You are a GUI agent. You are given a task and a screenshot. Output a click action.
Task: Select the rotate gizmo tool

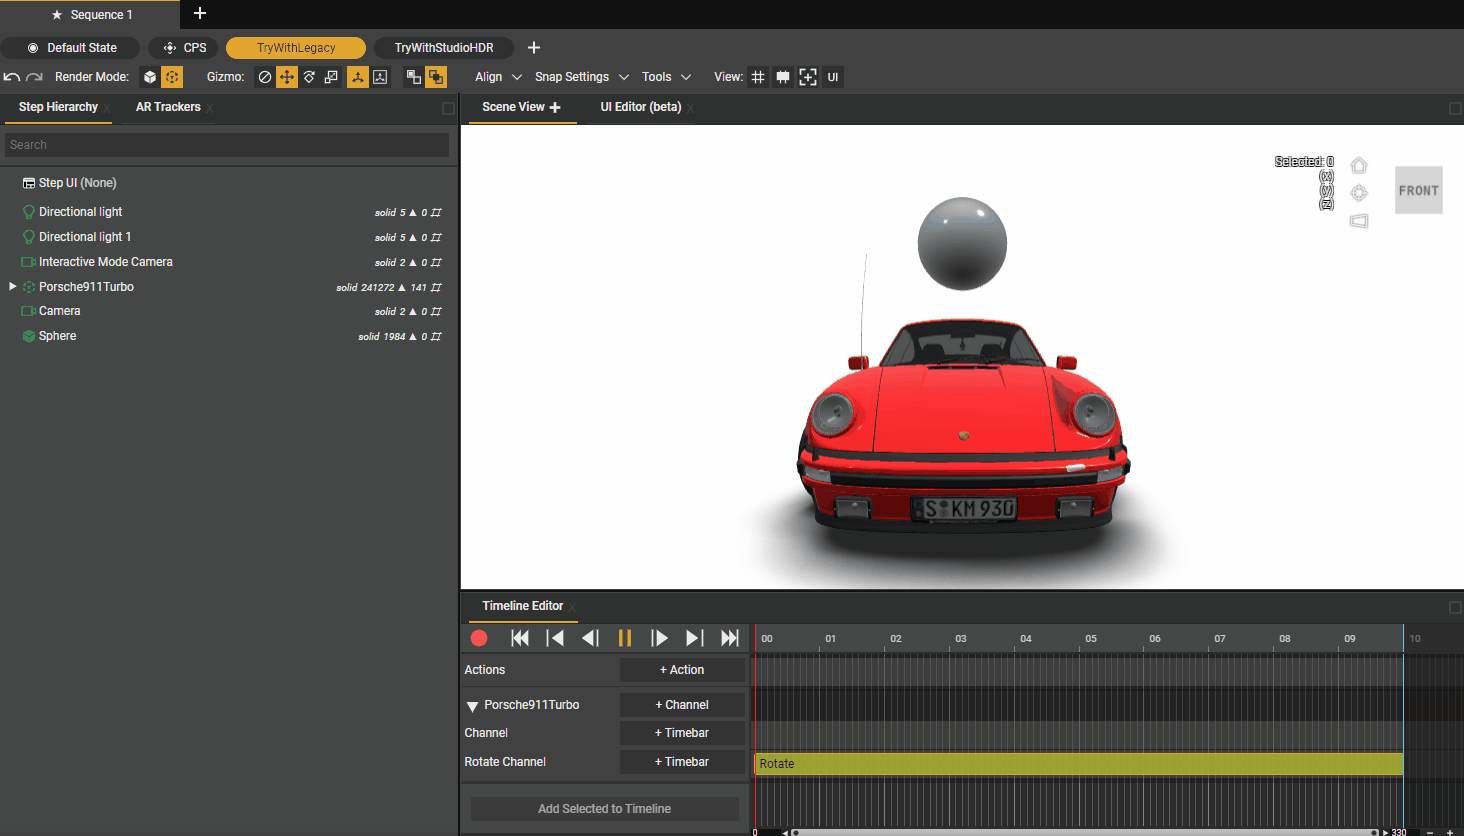309,77
